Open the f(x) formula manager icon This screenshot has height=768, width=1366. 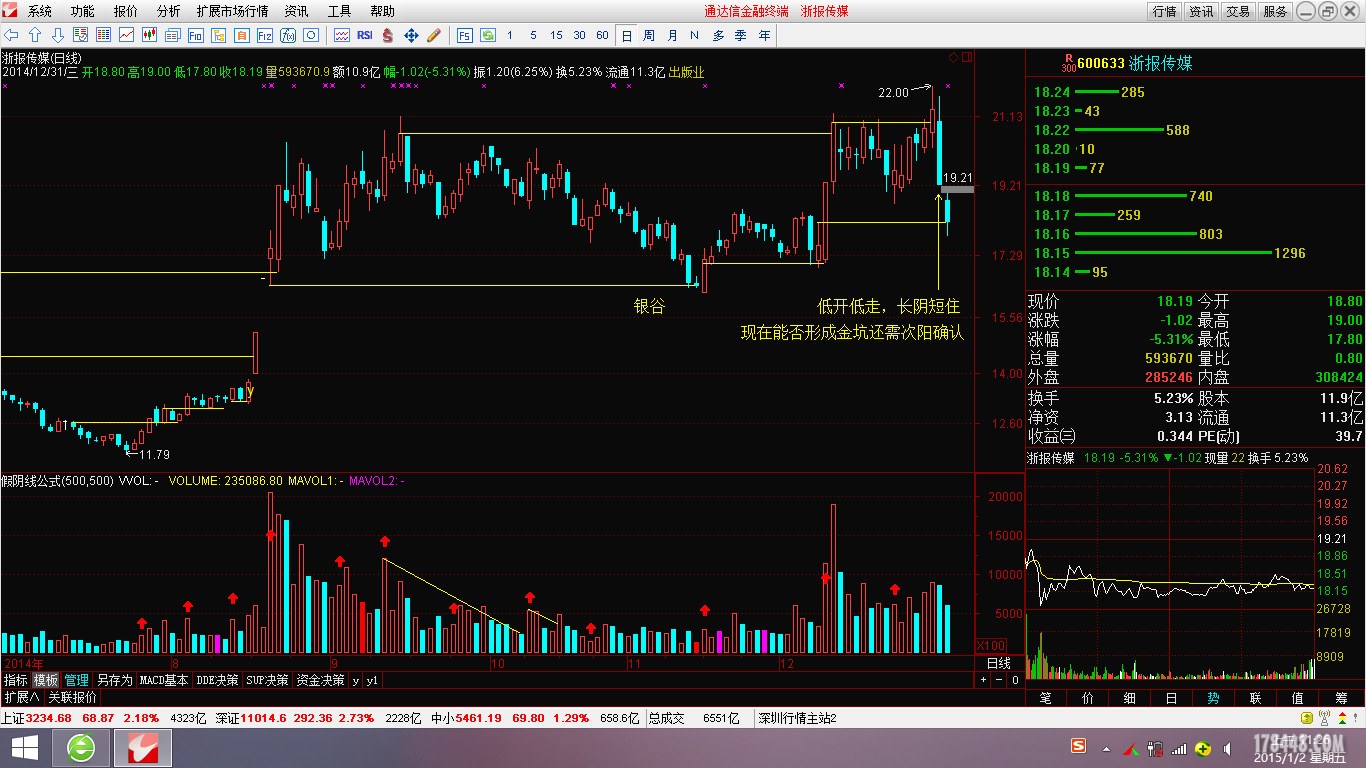click(x=288, y=35)
